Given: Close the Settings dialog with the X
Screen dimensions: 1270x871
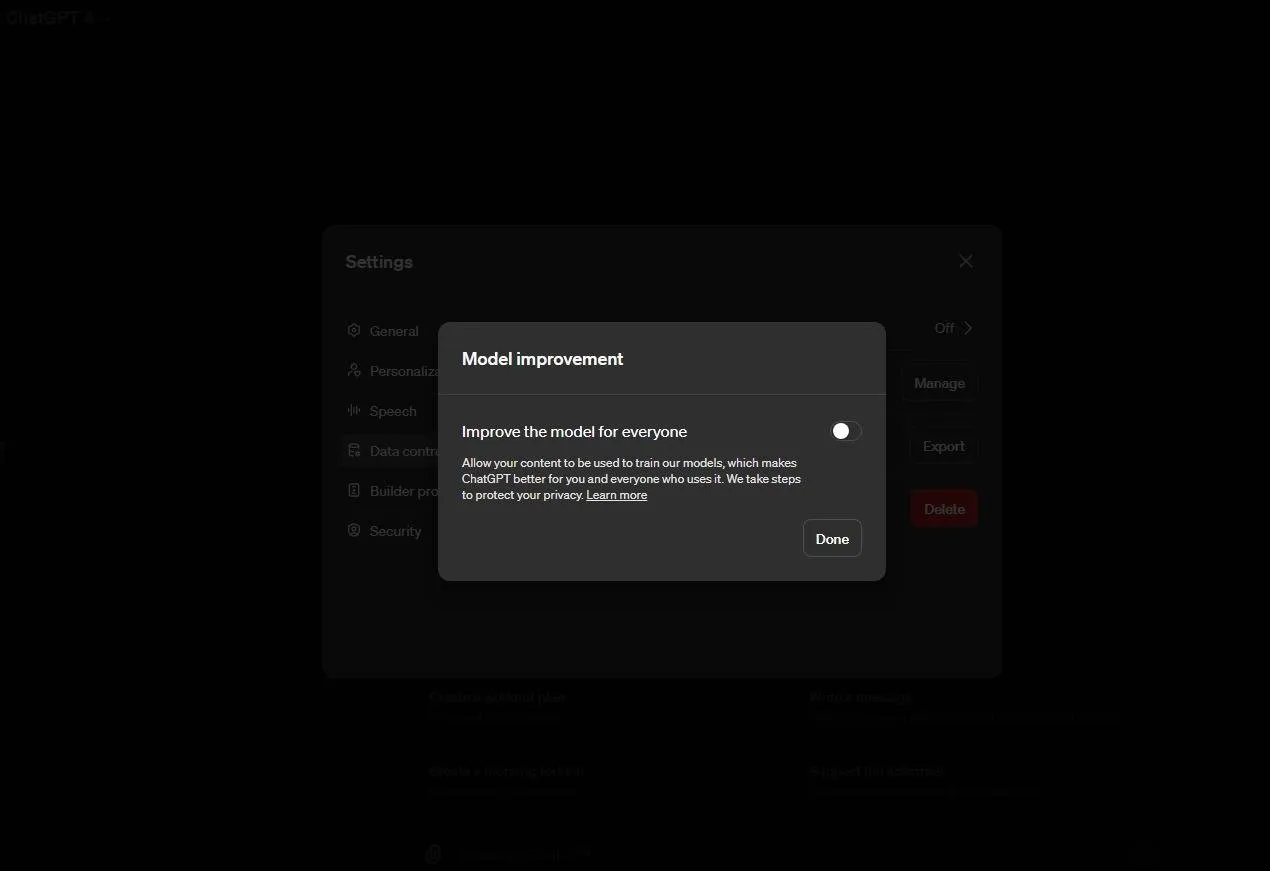Looking at the screenshot, I should (966, 261).
